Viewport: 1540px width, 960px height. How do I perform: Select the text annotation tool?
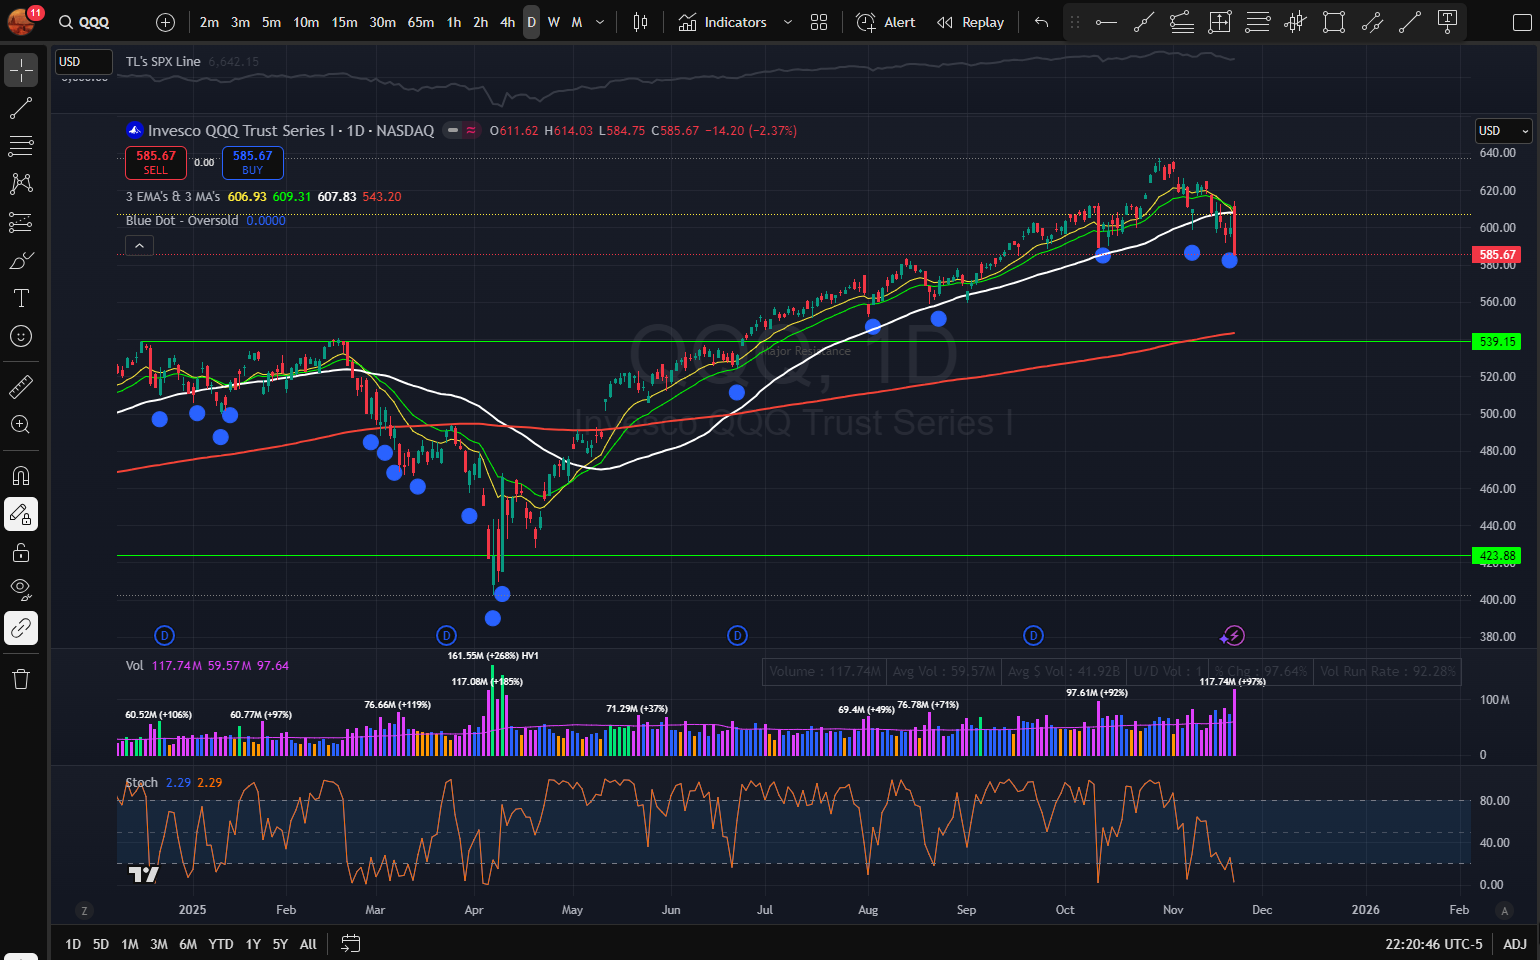click(x=21, y=298)
